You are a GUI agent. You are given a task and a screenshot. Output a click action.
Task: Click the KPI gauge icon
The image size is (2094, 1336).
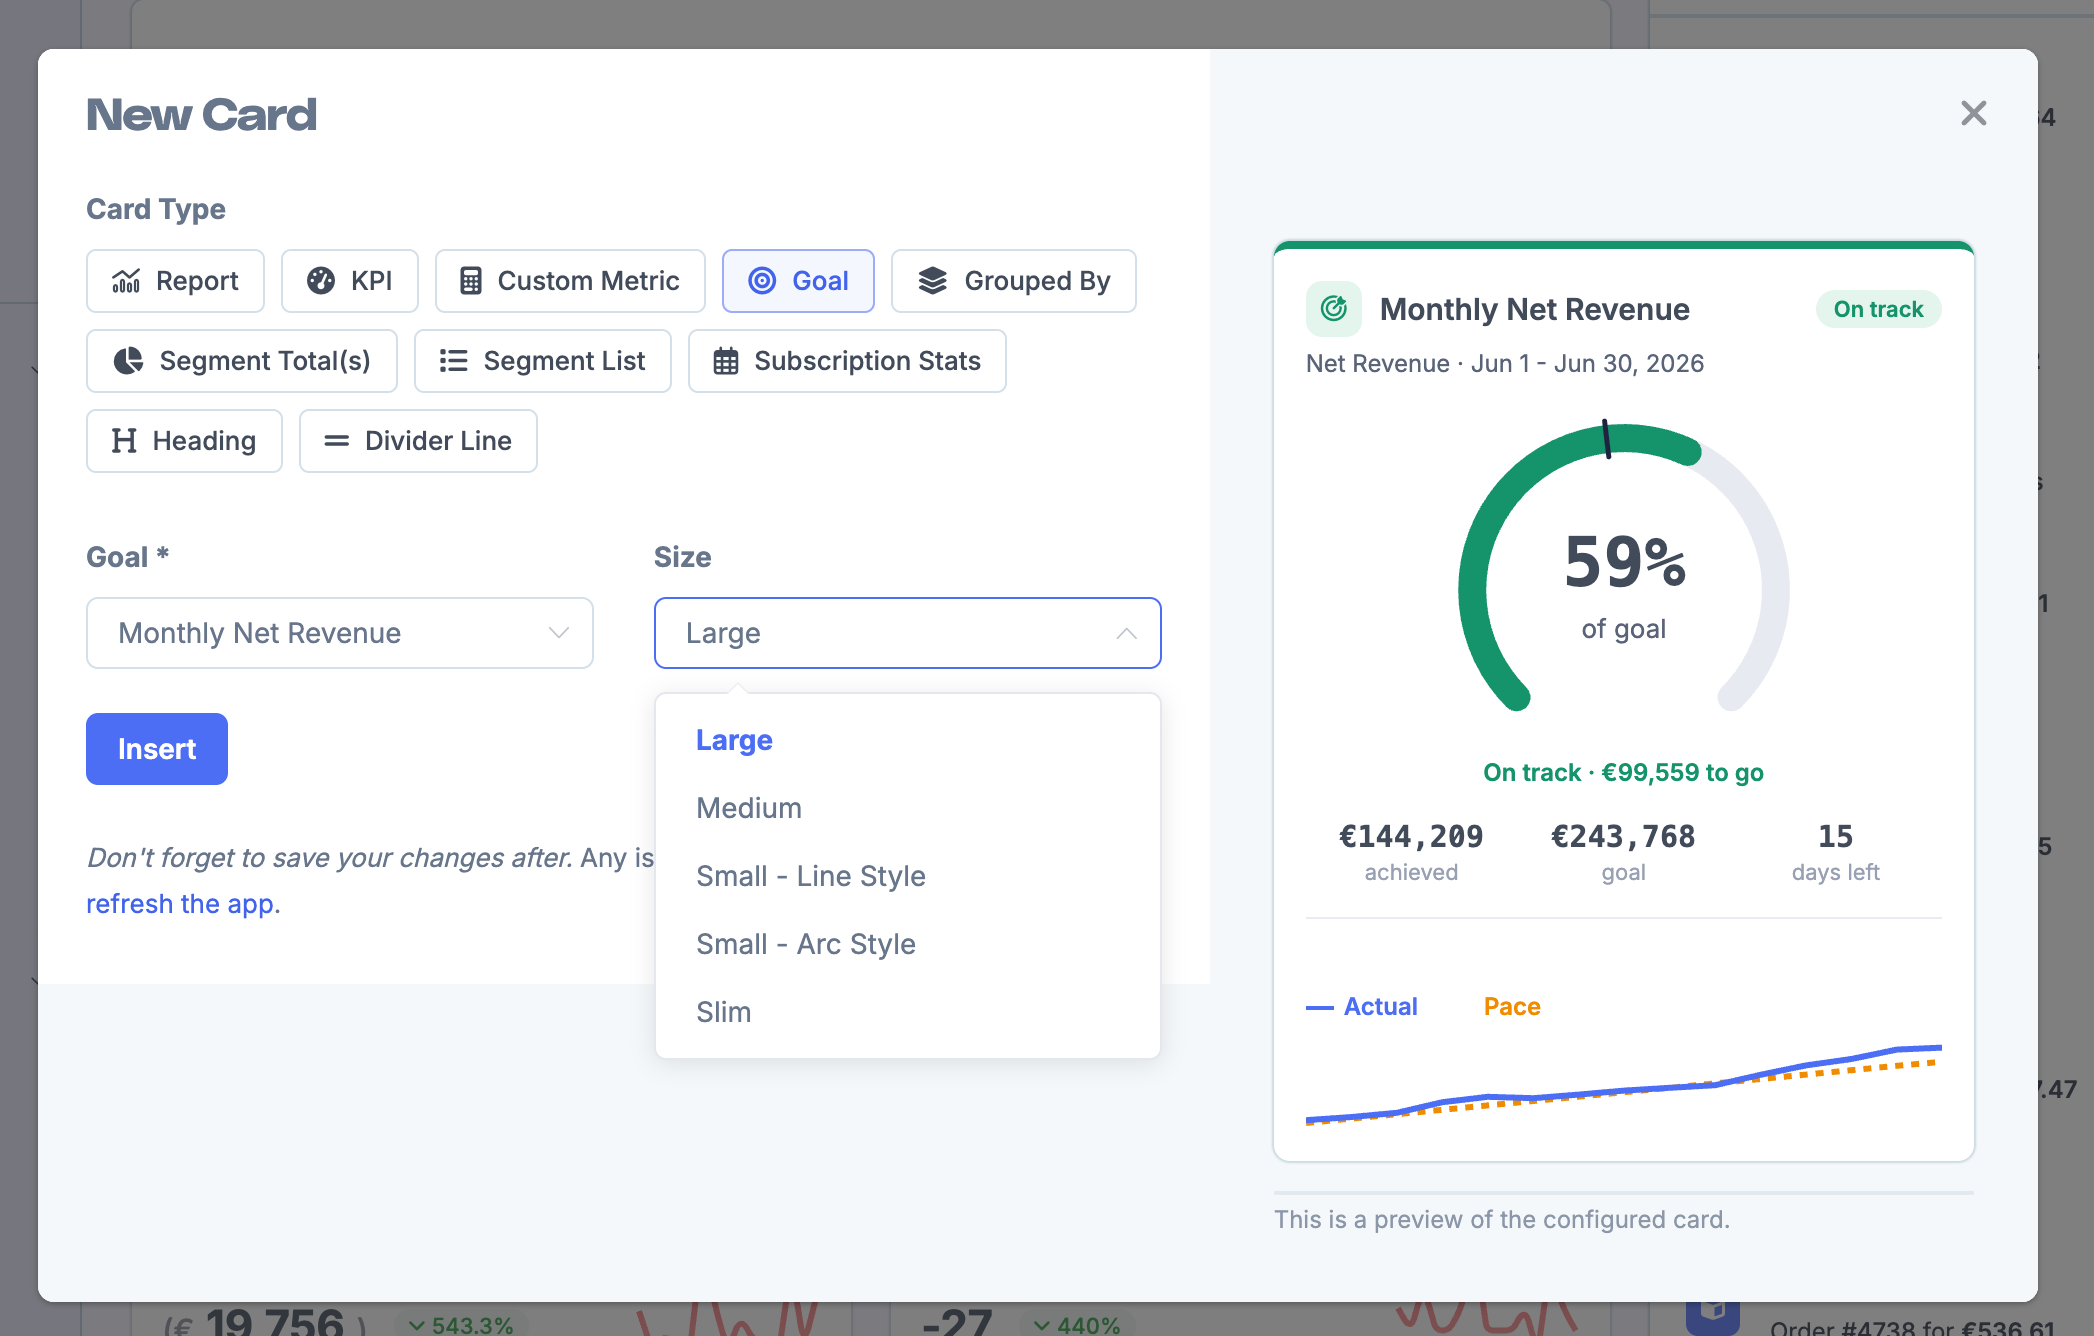pos(321,281)
